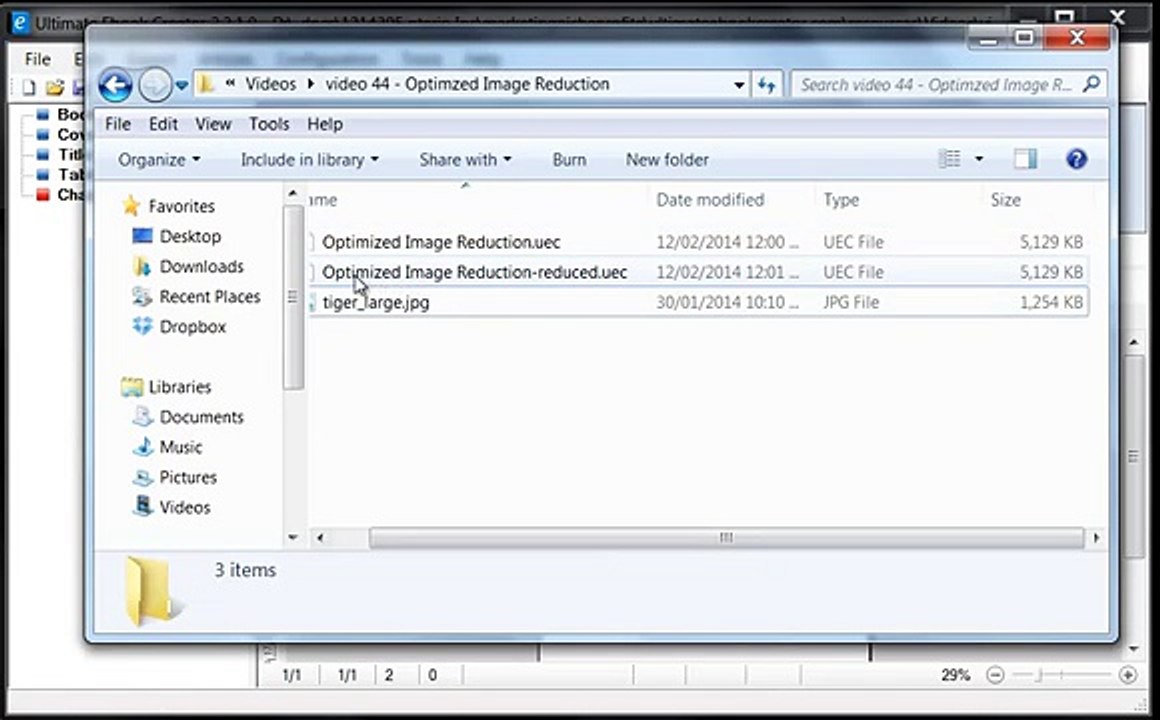This screenshot has height=720, width=1160.
Task: Select Recent Places in the navigation pane
Action: tap(210, 297)
